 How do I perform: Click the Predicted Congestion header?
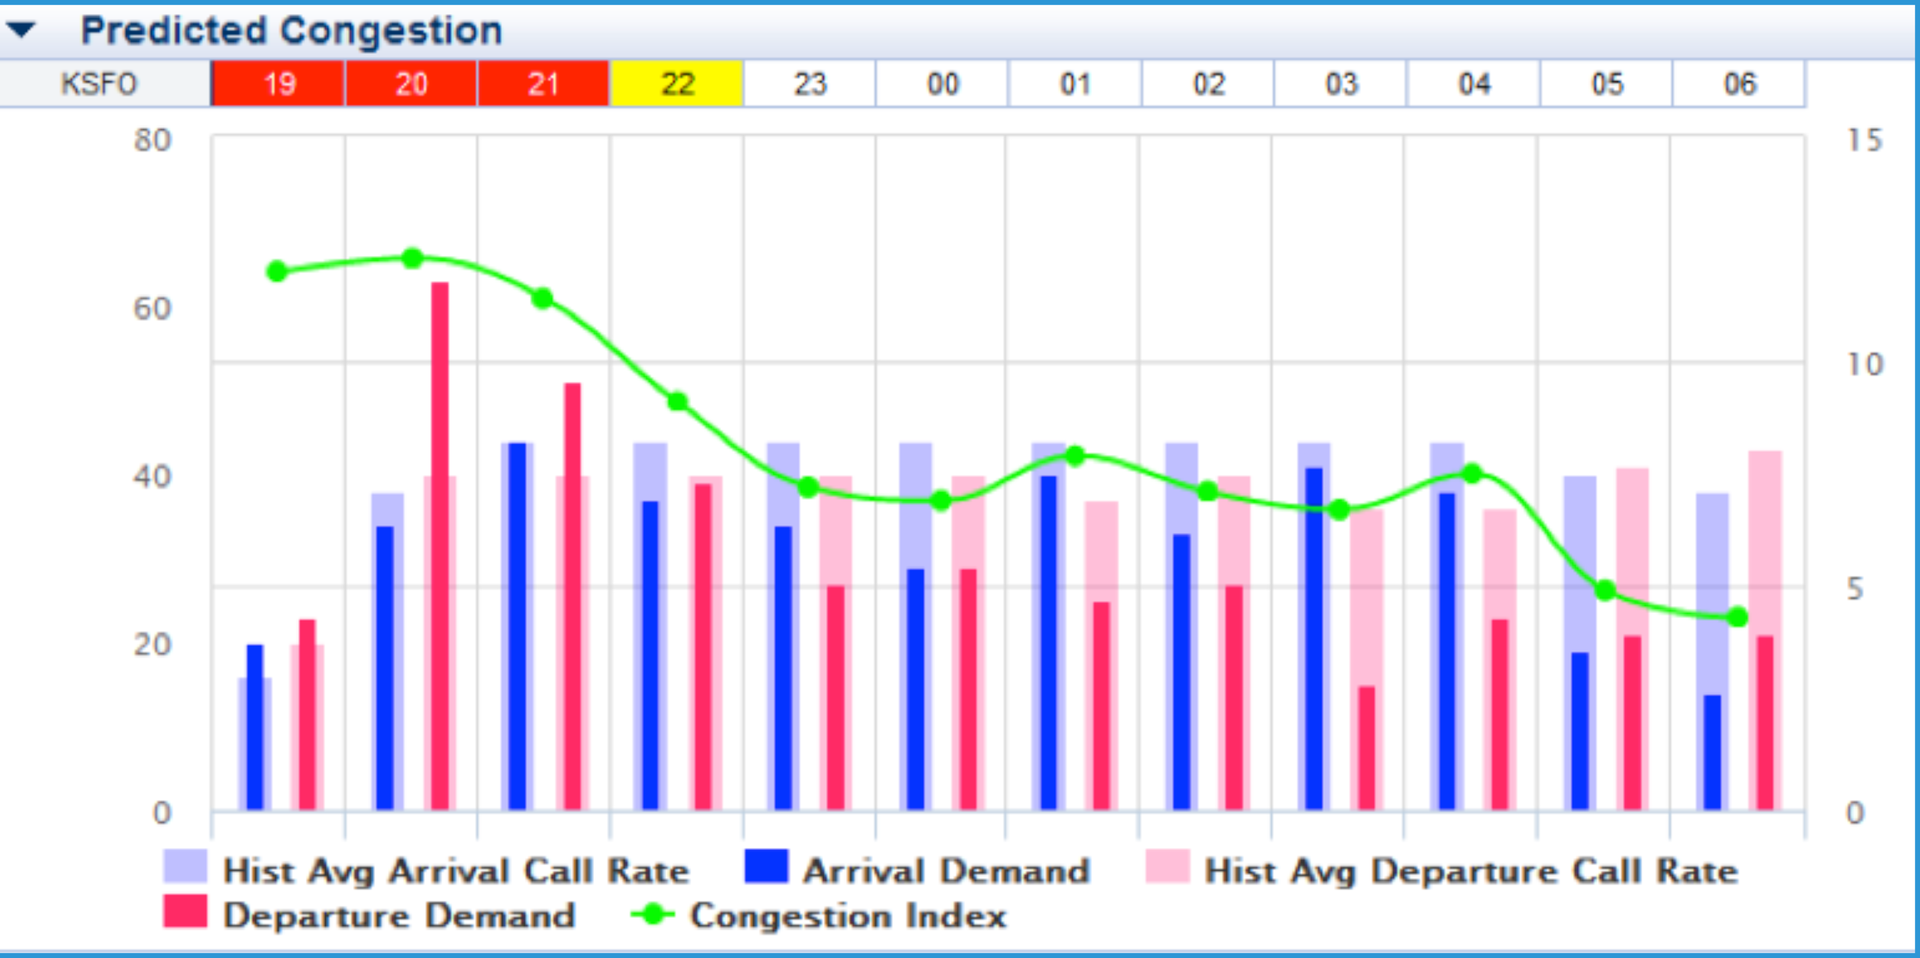pyautogui.click(x=291, y=30)
